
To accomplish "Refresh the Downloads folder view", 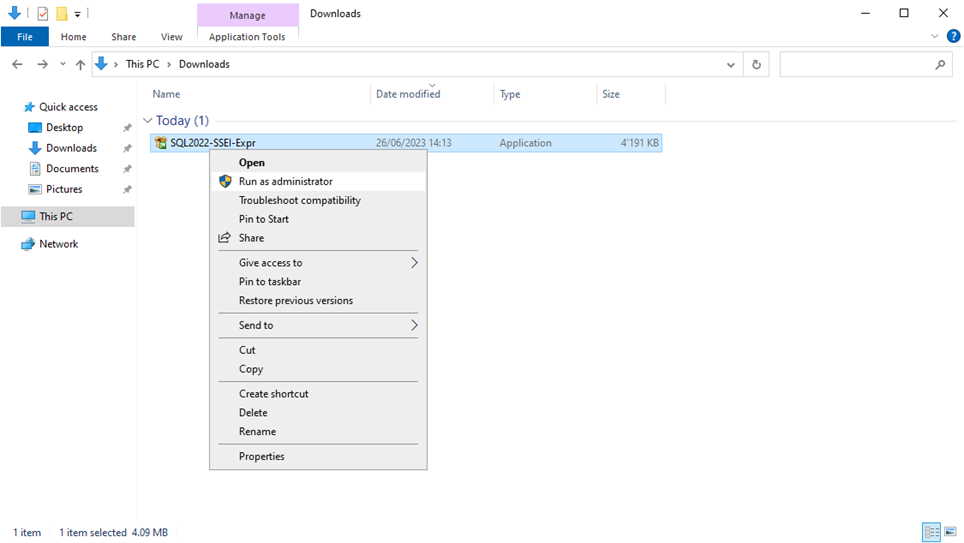I will [756, 64].
